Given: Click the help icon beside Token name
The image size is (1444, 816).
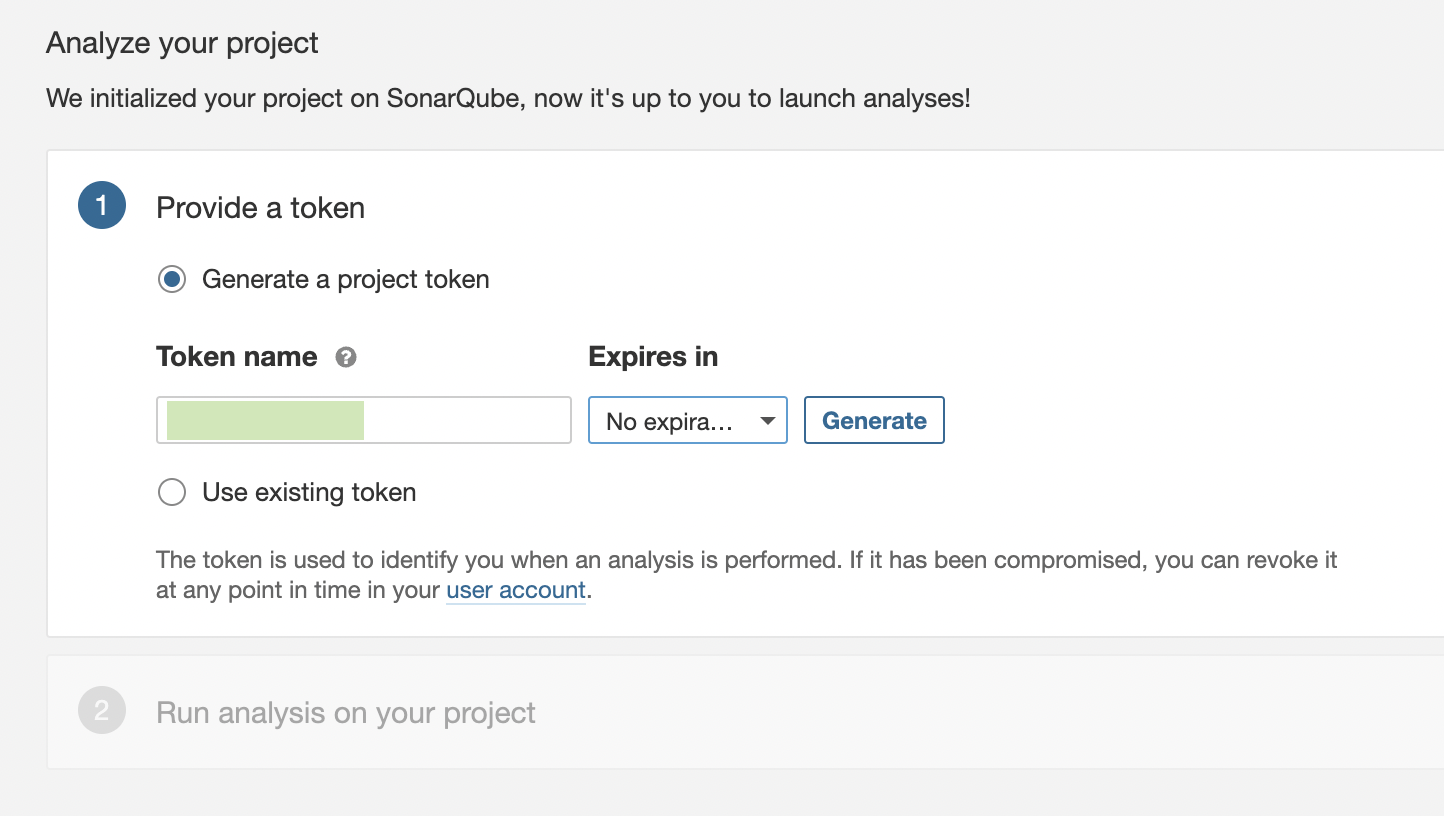Looking at the screenshot, I should [346, 357].
